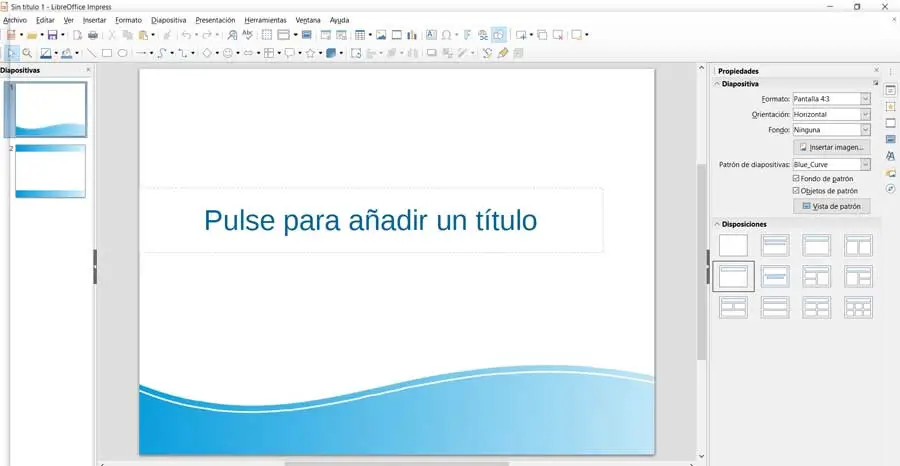Open the Diapositiva menu
This screenshot has height=466, width=900.
169,20
